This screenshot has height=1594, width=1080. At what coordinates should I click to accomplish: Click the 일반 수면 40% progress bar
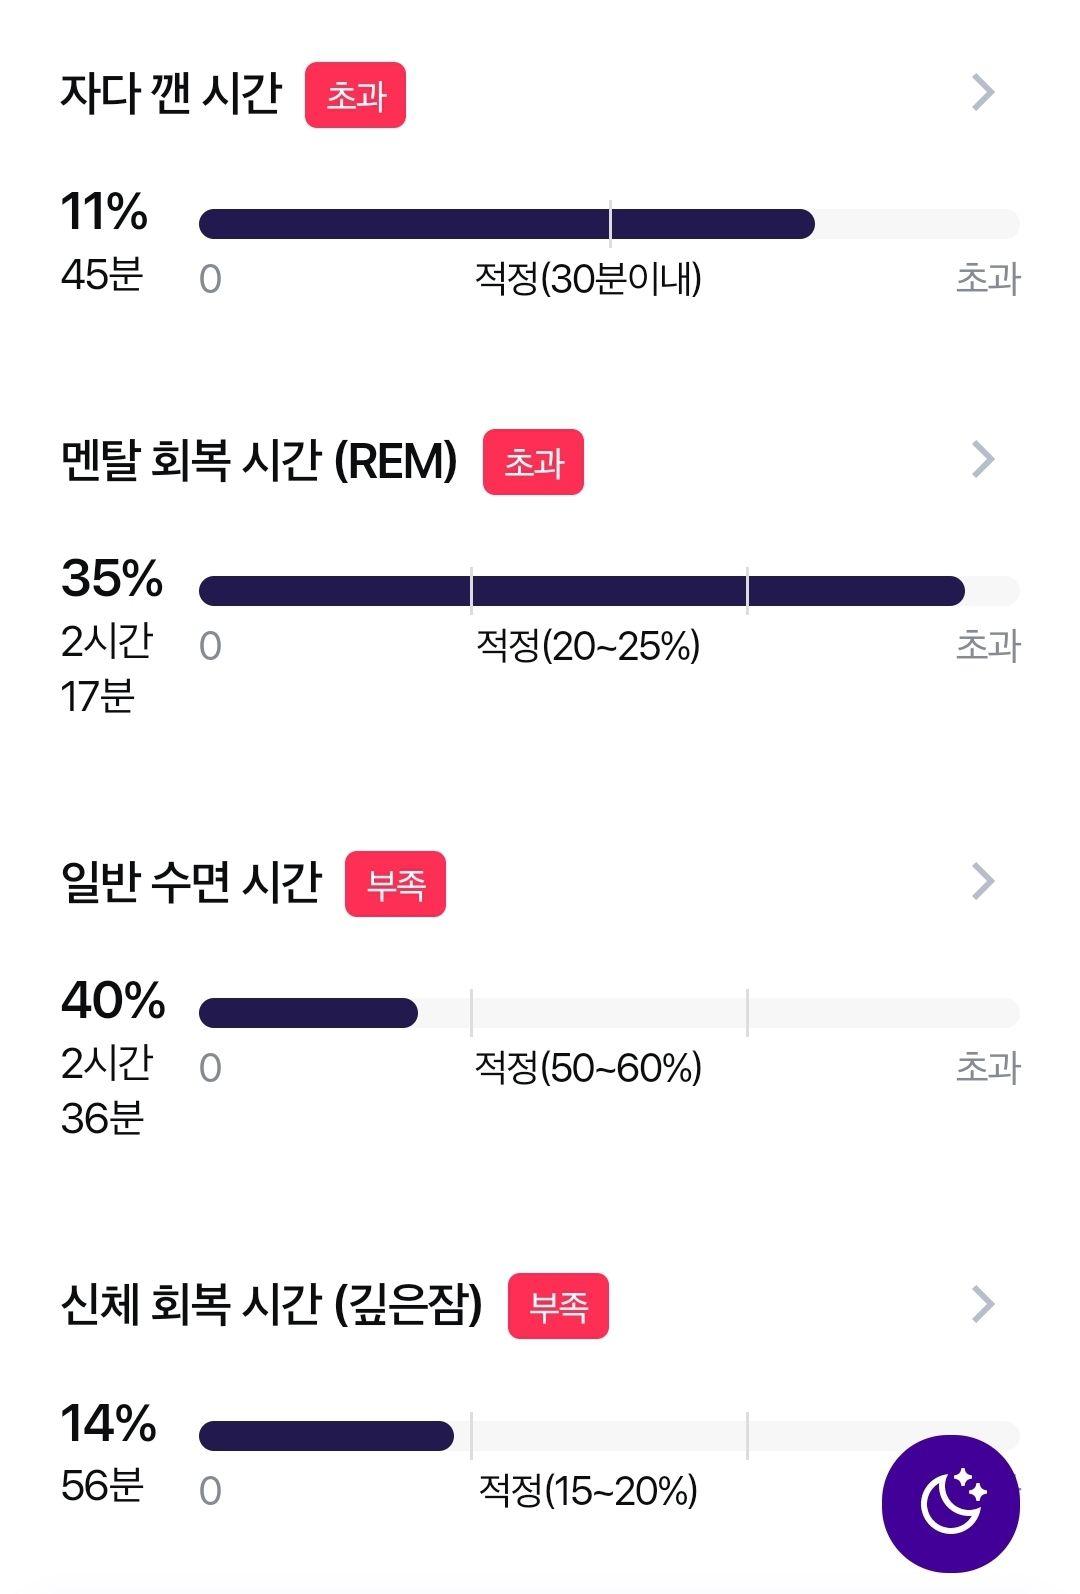(x=609, y=1013)
